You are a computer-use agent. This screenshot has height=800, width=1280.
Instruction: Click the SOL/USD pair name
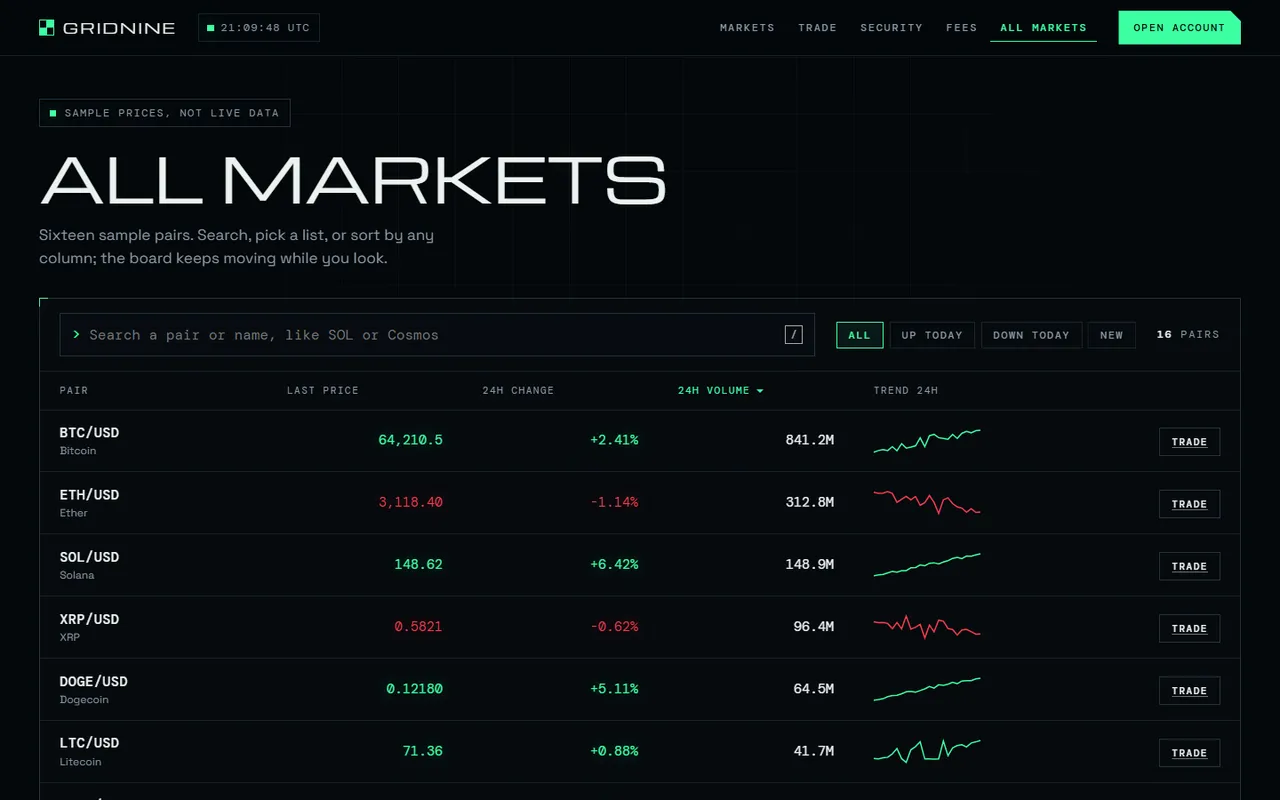click(89, 557)
